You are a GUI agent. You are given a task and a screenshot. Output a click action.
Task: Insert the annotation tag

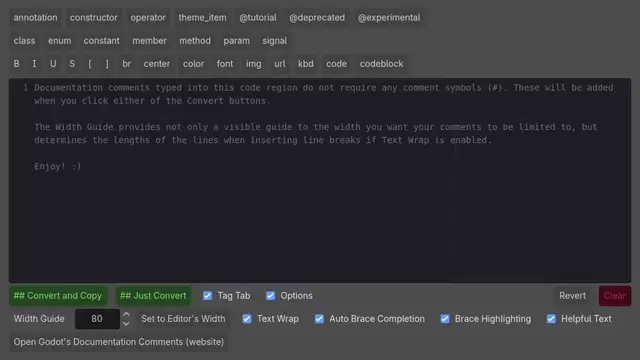pyautogui.click(x=36, y=18)
